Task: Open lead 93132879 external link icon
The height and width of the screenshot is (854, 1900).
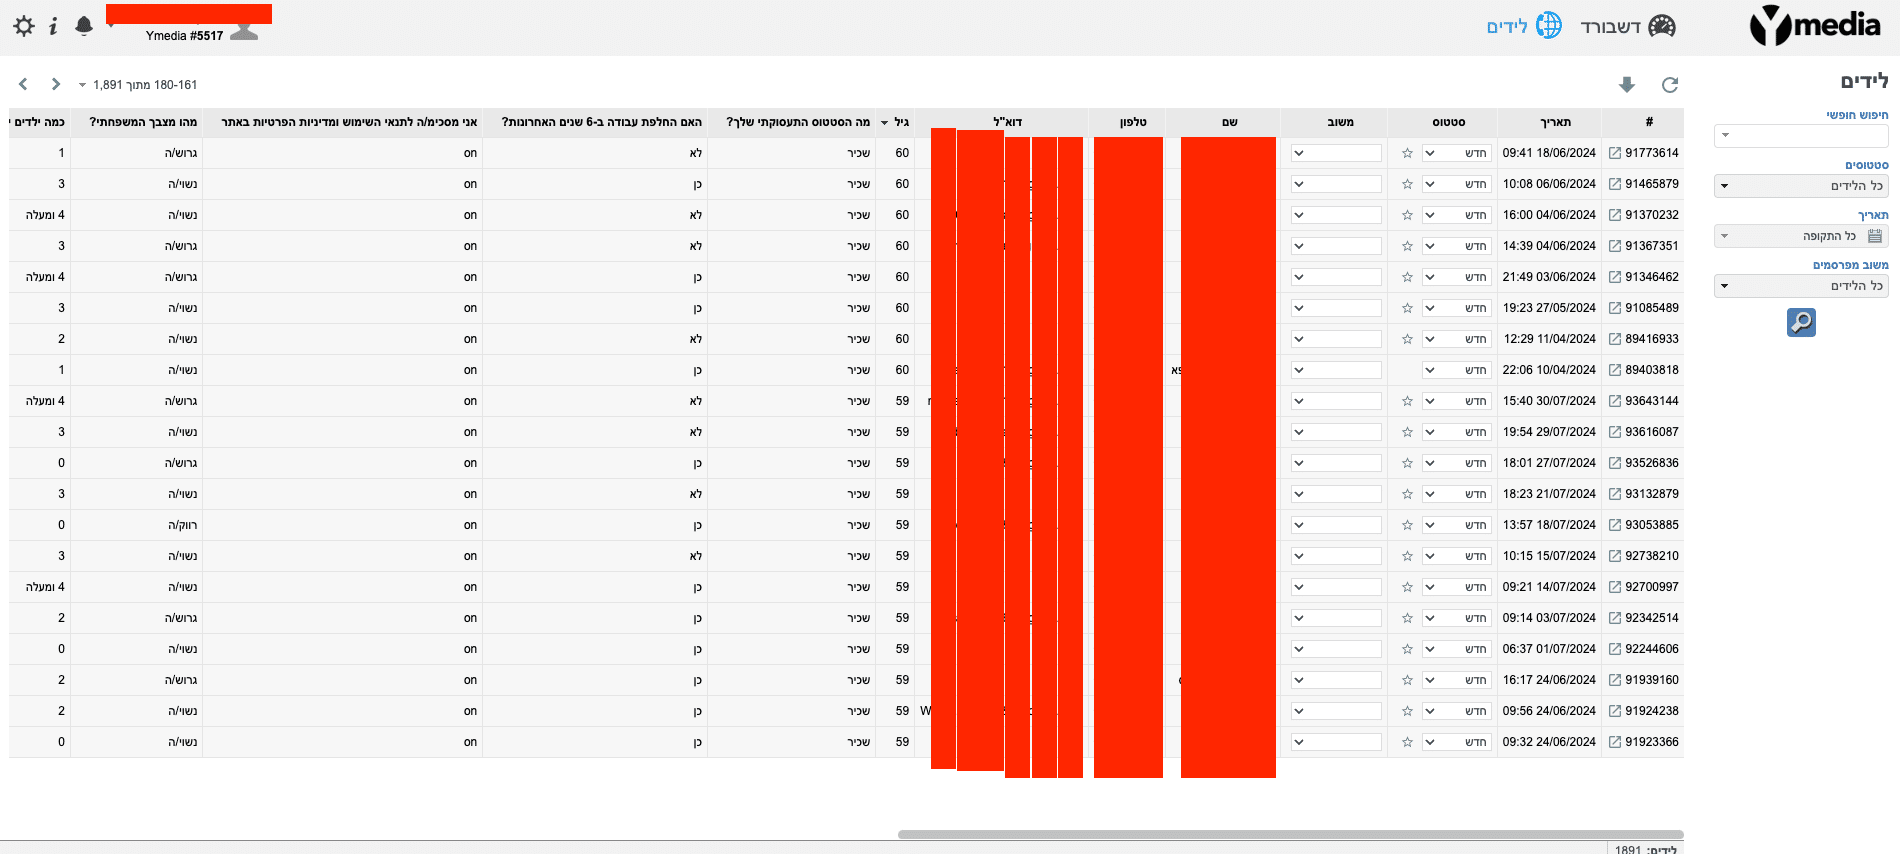Action: (x=1615, y=494)
